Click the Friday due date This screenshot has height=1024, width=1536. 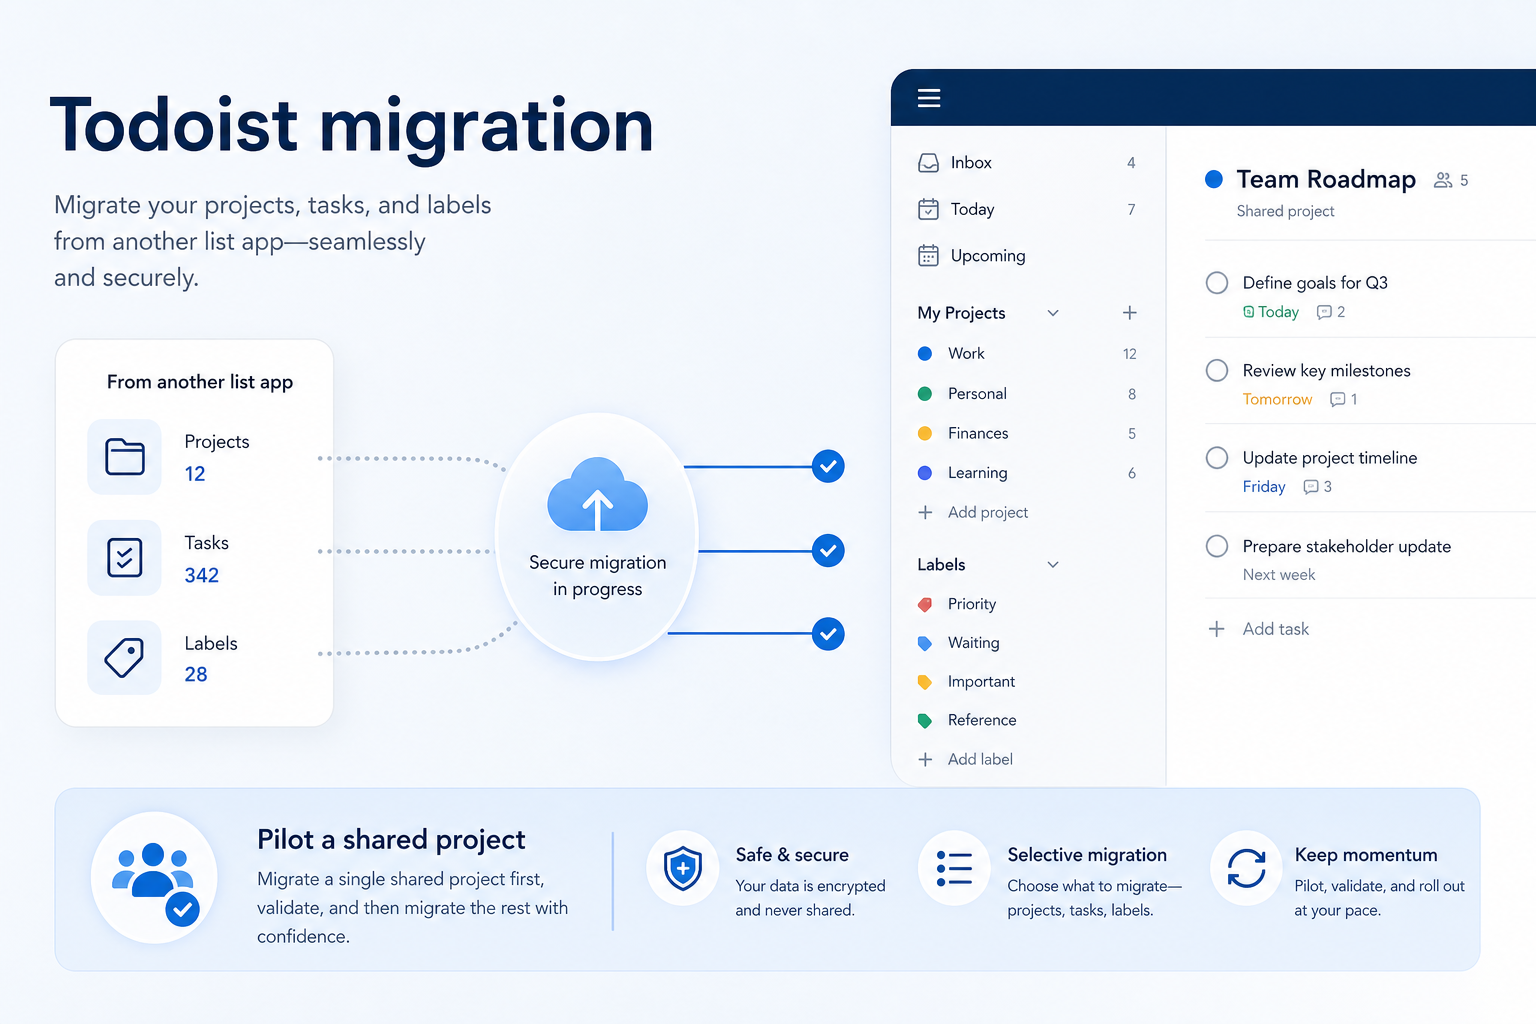coord(1264,487)
